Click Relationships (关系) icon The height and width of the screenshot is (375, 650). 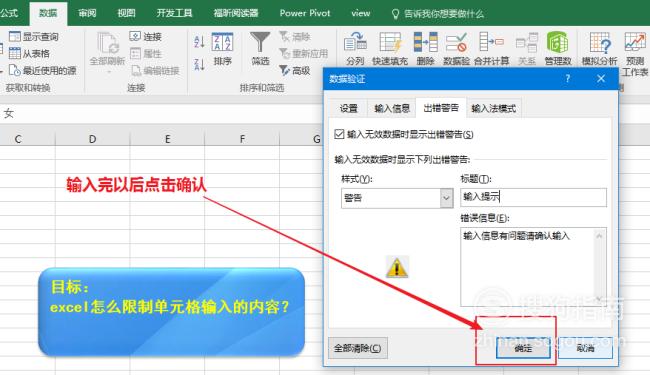[x=526, y=42]
